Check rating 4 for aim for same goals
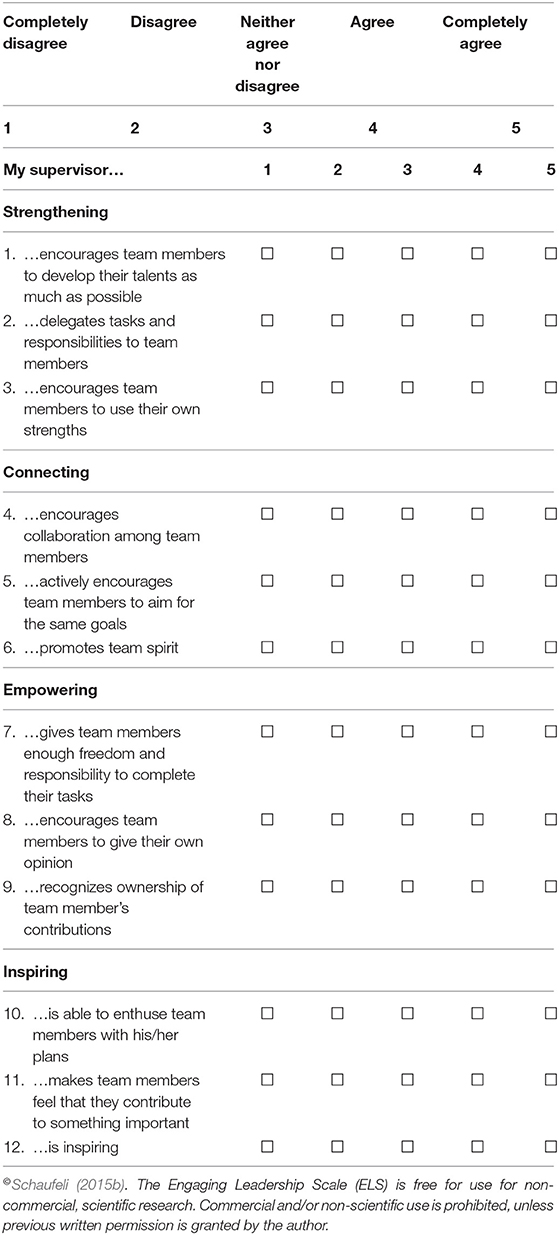Image resolution: width=559 pixels, height=1235 pixels. coord(477,580)
